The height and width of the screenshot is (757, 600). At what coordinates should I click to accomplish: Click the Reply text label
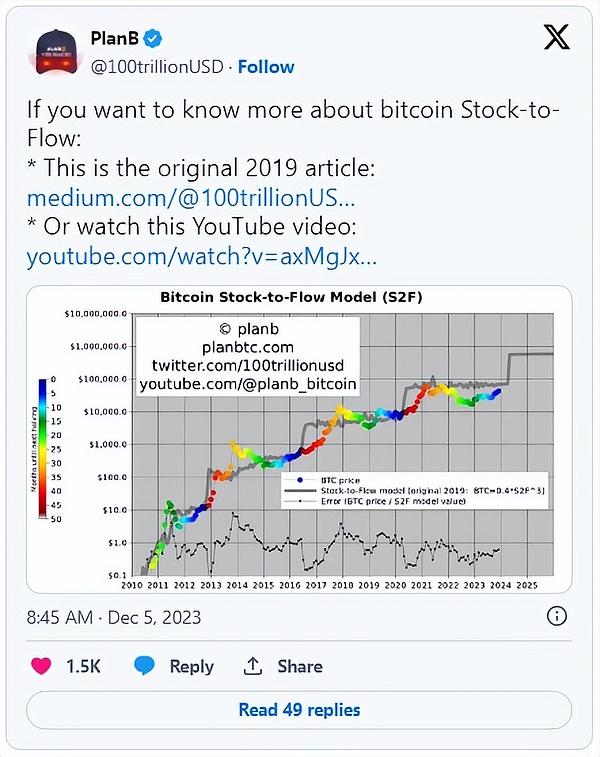point(191,666)
